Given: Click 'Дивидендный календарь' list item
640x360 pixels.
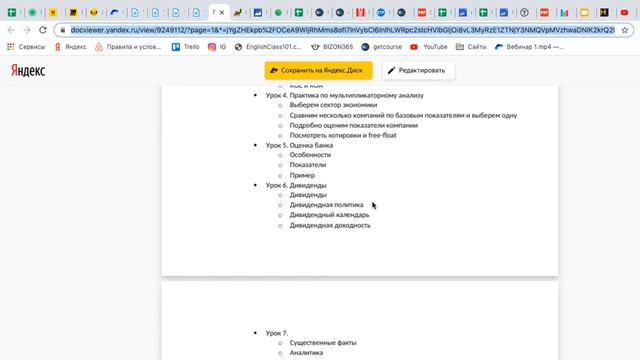Looking at the screenshot, I should coord(329,215).
